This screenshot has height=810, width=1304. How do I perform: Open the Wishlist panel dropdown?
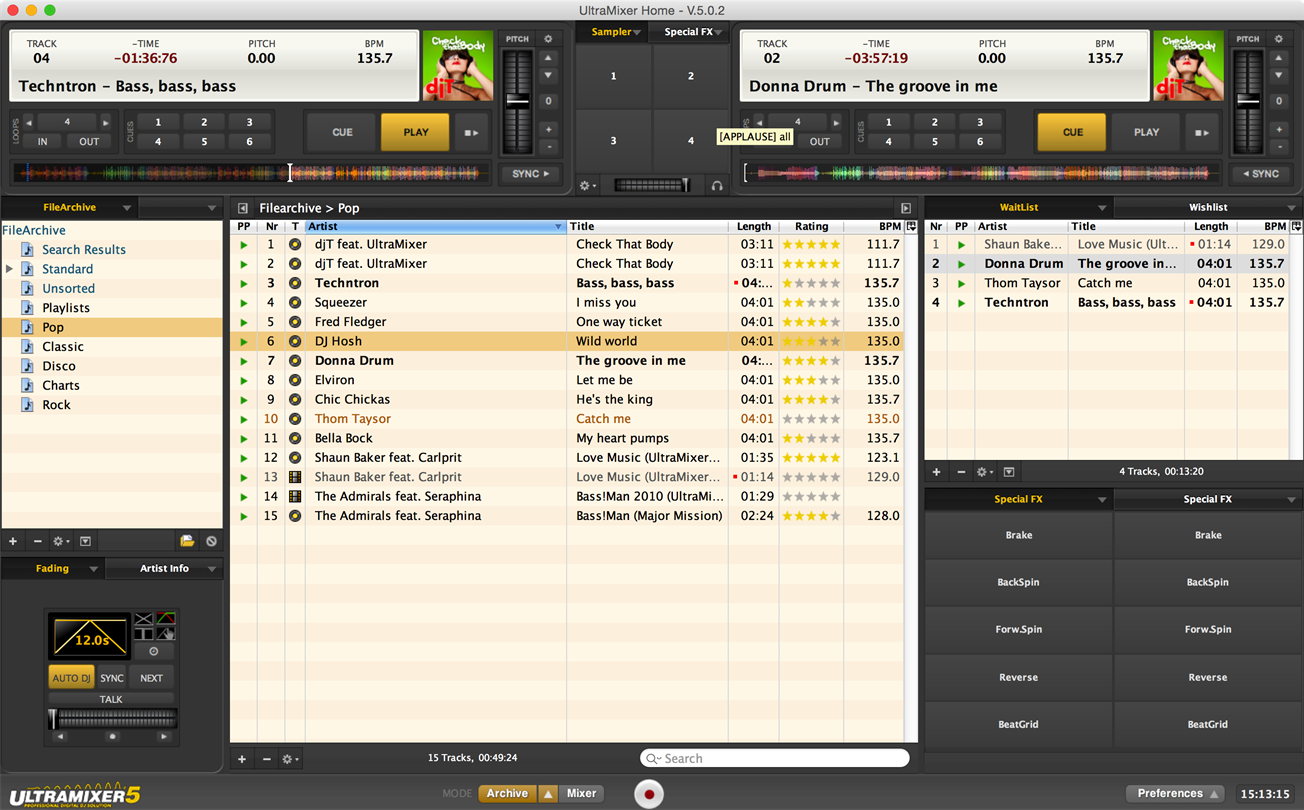coord(1292,208)
